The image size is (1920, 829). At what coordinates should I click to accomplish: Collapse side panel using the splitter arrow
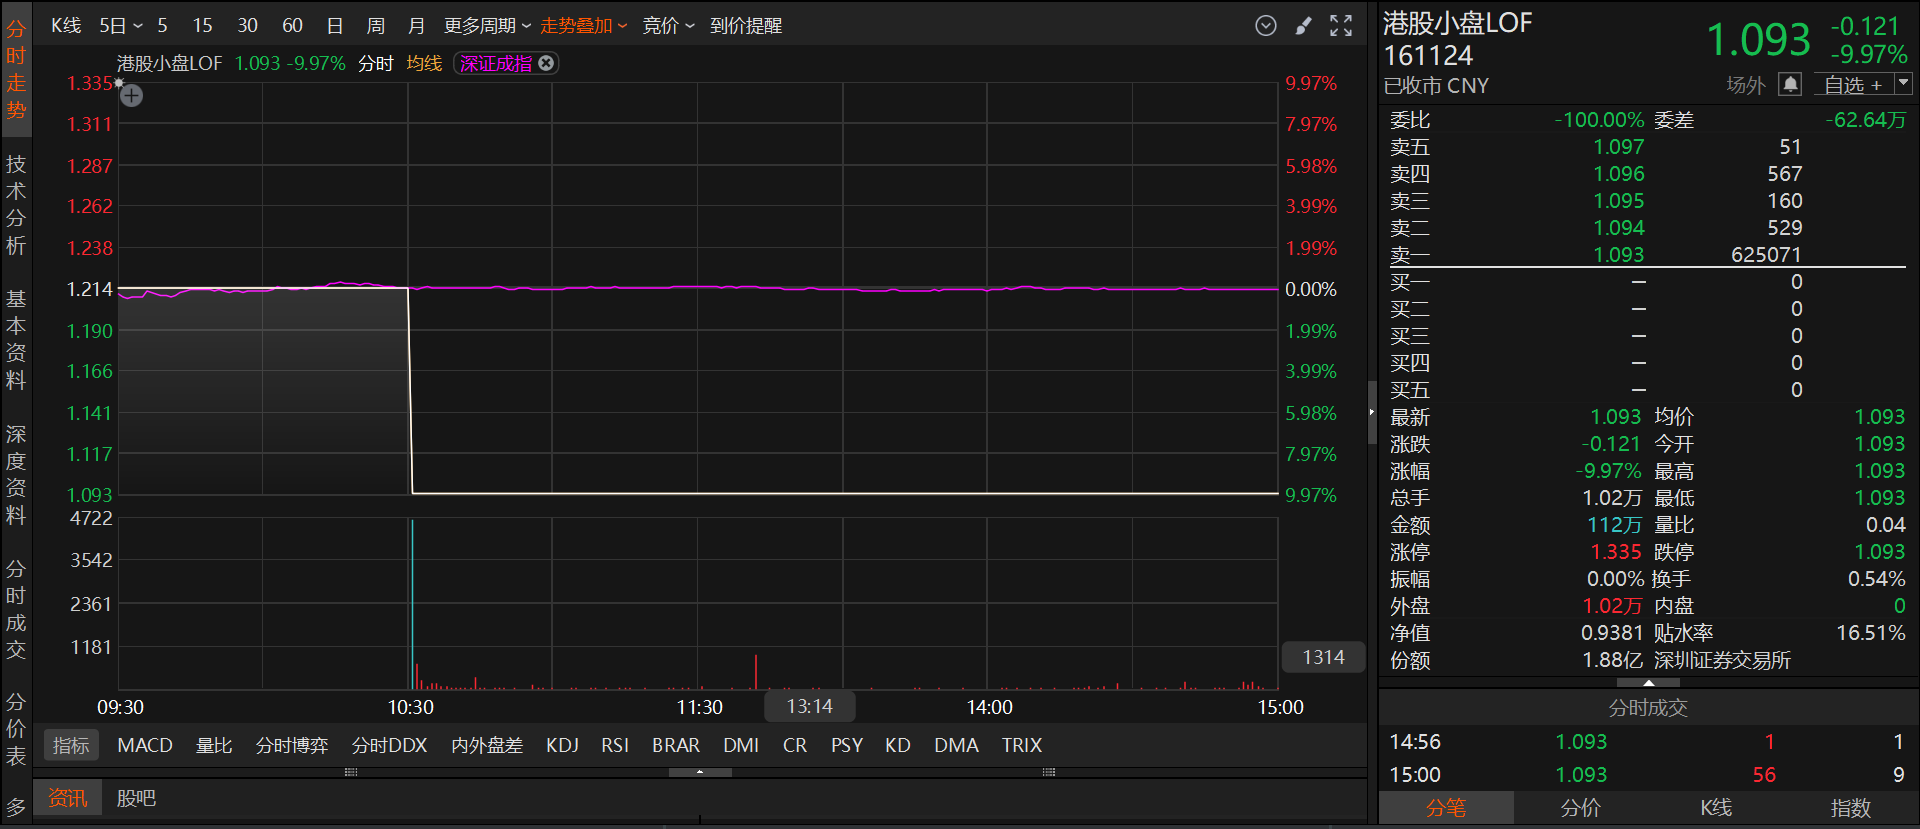point(1372,412)
